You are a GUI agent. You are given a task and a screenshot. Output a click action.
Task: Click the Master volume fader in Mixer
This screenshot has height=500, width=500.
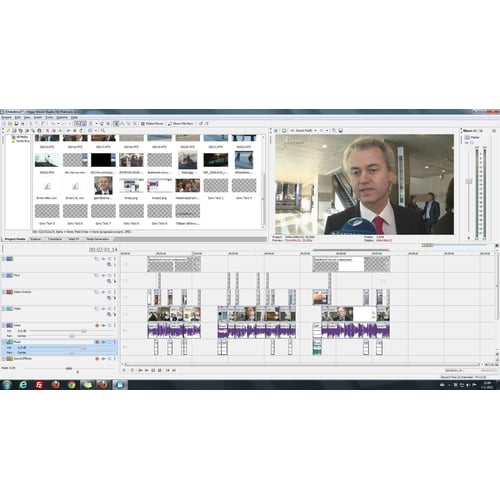tap(469, 181)
